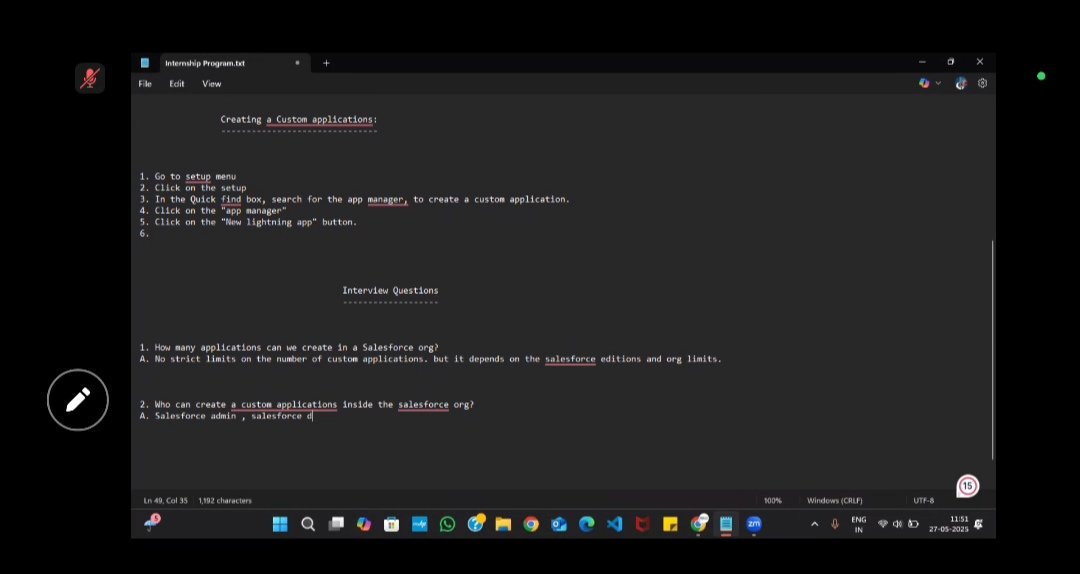Click the Ln 49, Col 35 indicator

click(x=165, y=500)
